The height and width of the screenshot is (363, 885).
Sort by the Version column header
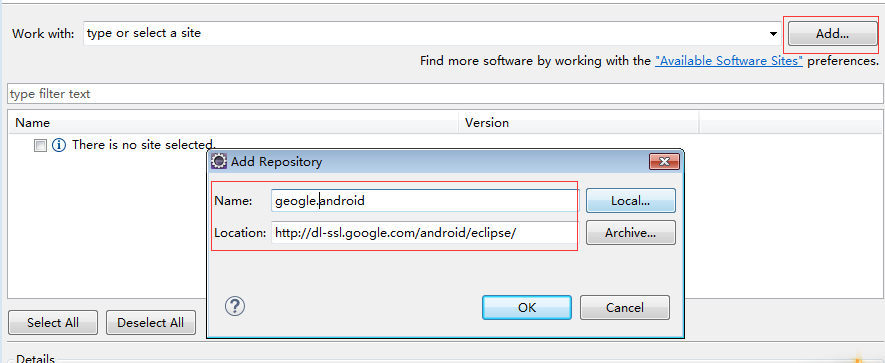pos(579,123)
